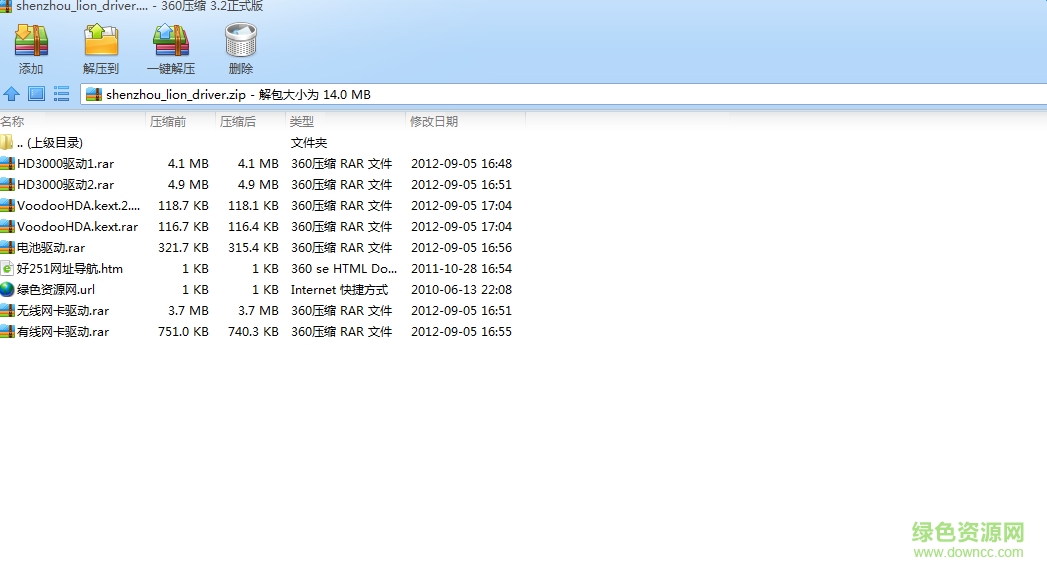
Task: Click the archive icon of 电池驱动.rar
Action: (x=7, y=248)
